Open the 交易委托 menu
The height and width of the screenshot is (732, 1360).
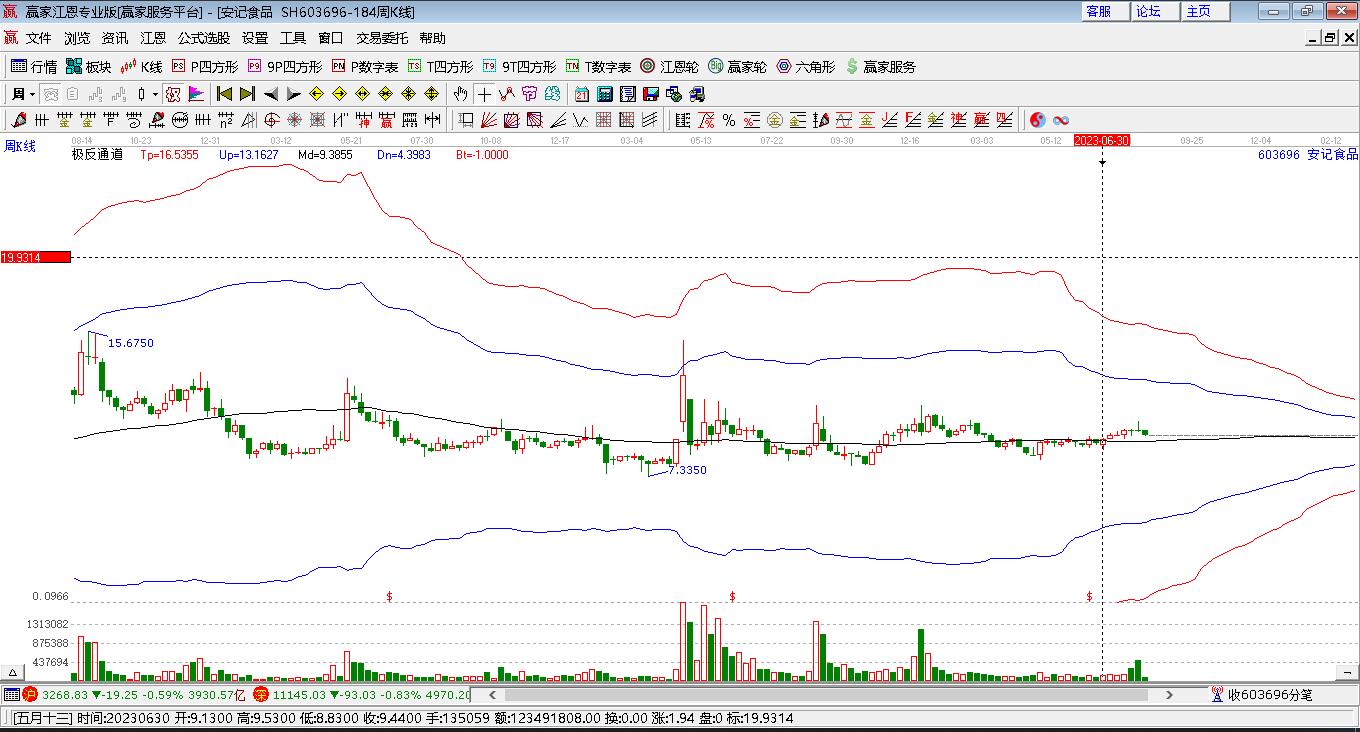382,38
